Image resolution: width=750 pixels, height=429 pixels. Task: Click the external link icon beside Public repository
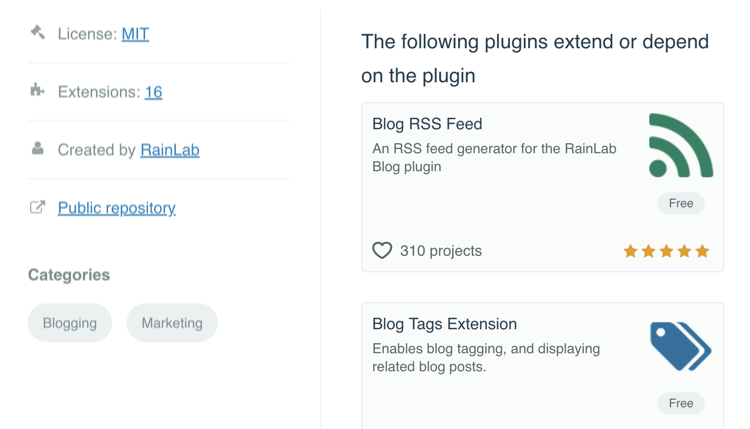tap(37, 207)
